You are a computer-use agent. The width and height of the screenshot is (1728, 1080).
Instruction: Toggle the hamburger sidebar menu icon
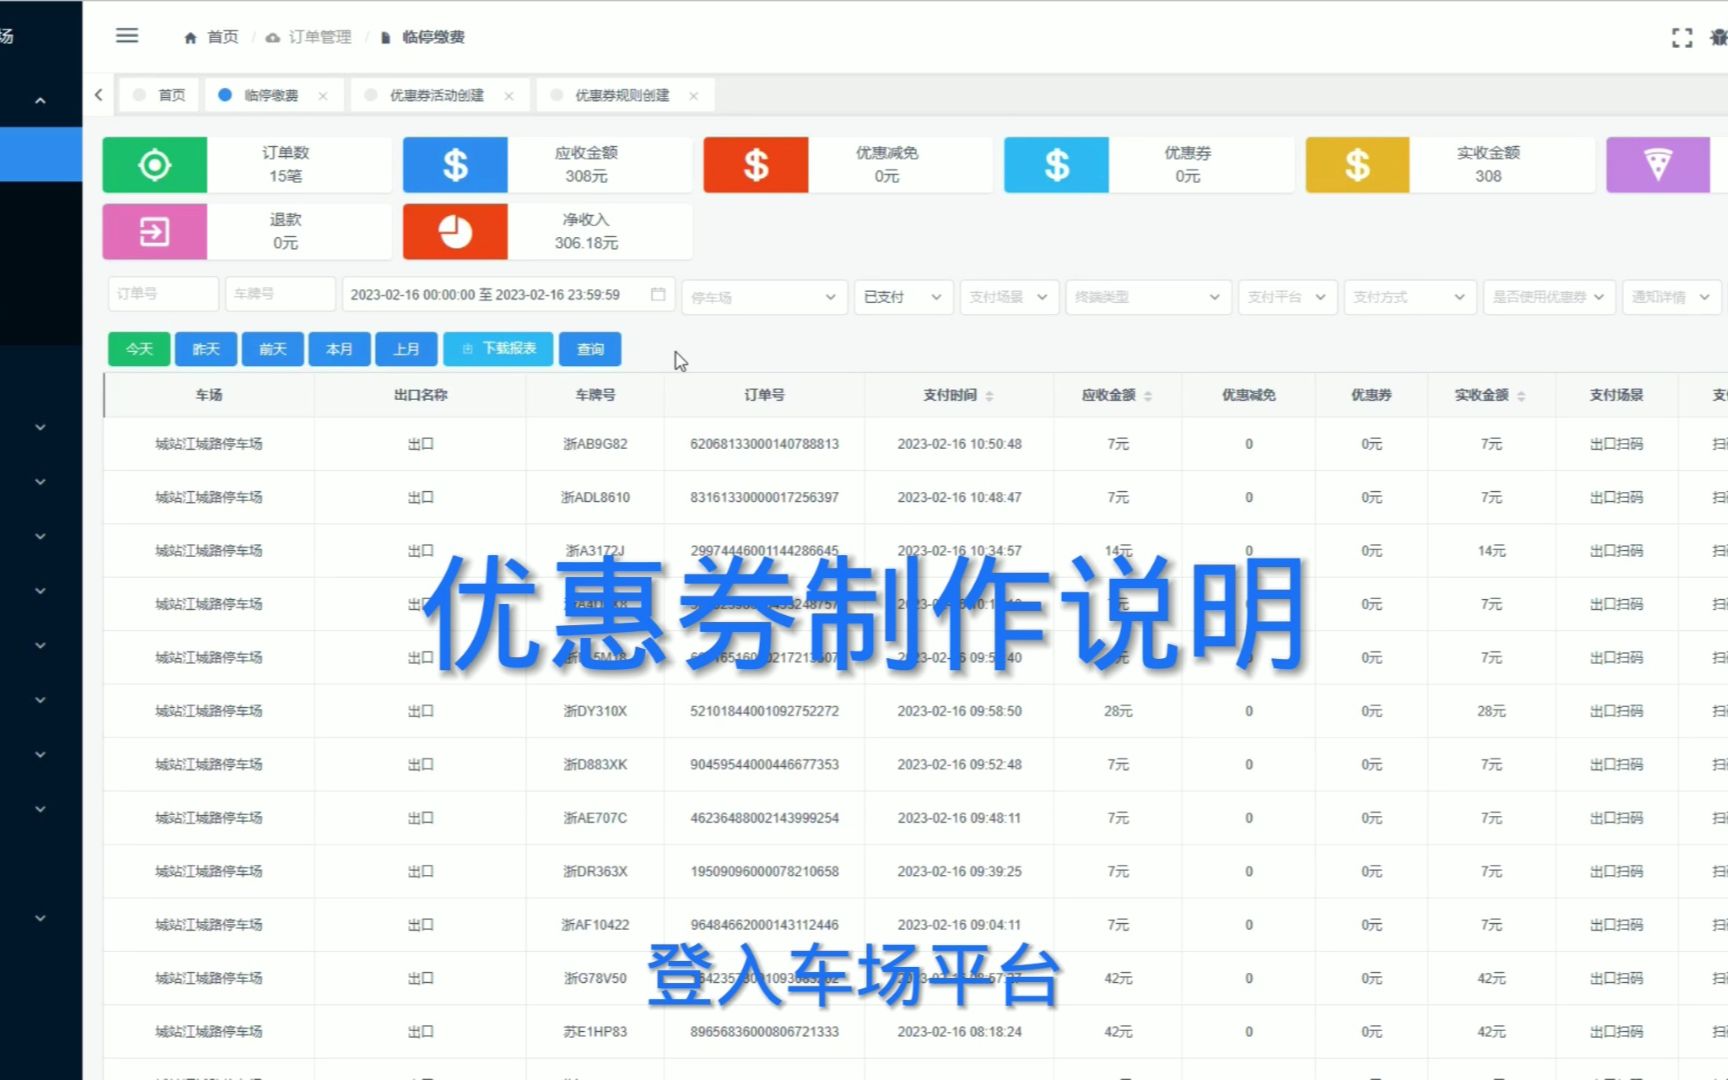point(127,36)
